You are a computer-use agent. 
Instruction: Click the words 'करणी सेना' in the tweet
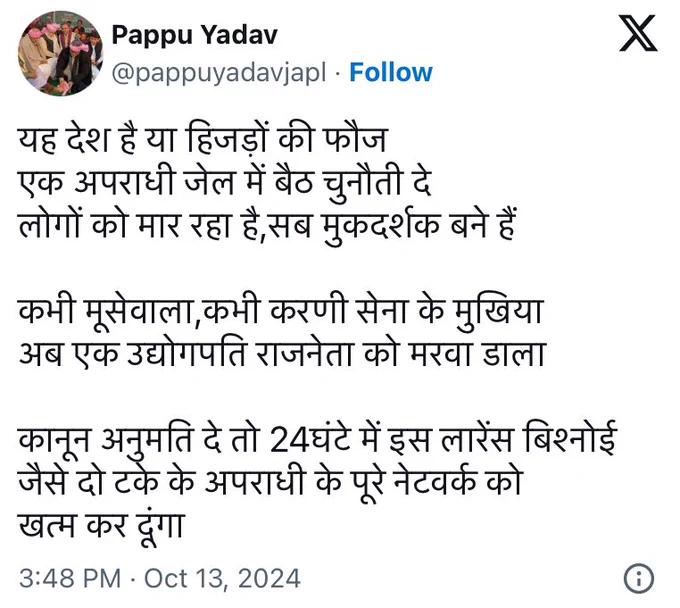(338, 310)
